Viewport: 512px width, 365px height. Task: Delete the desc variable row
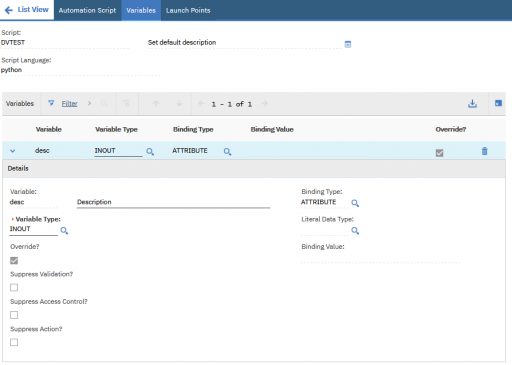484,151
